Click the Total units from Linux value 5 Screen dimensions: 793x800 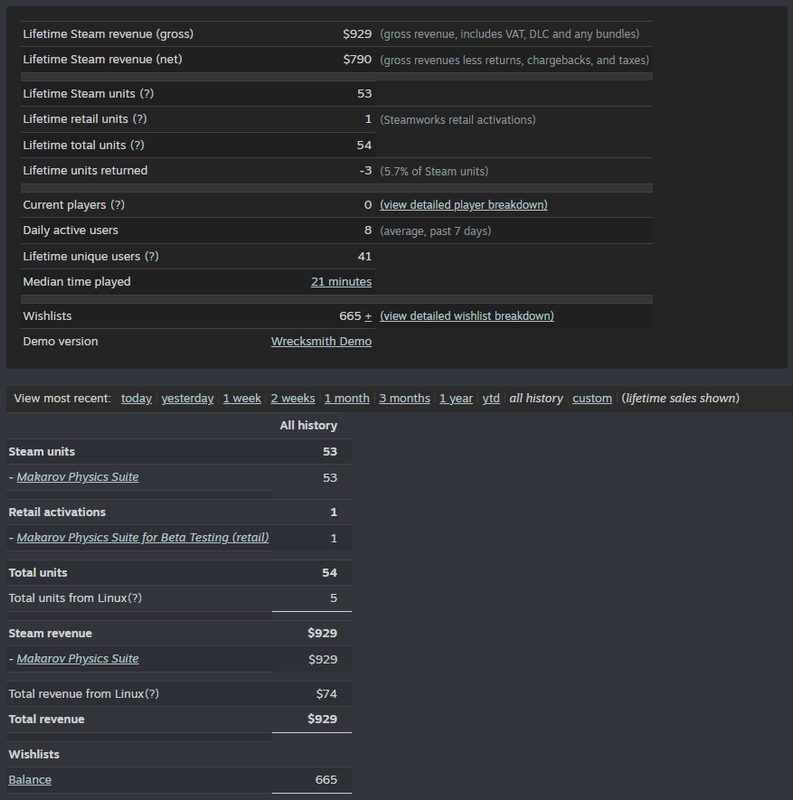(334, 598)
